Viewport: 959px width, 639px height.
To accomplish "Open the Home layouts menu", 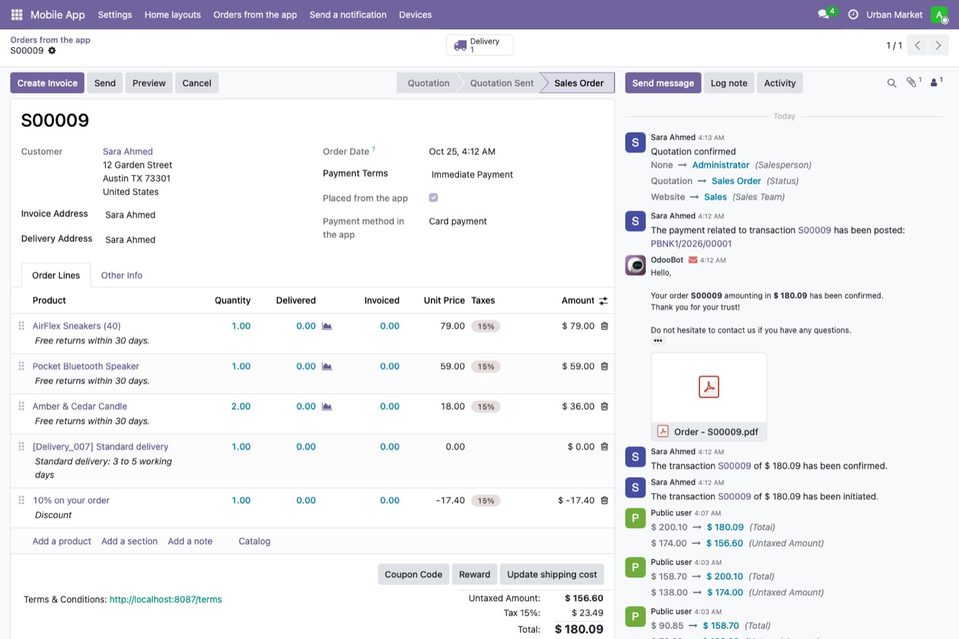I will click(172, 15).
